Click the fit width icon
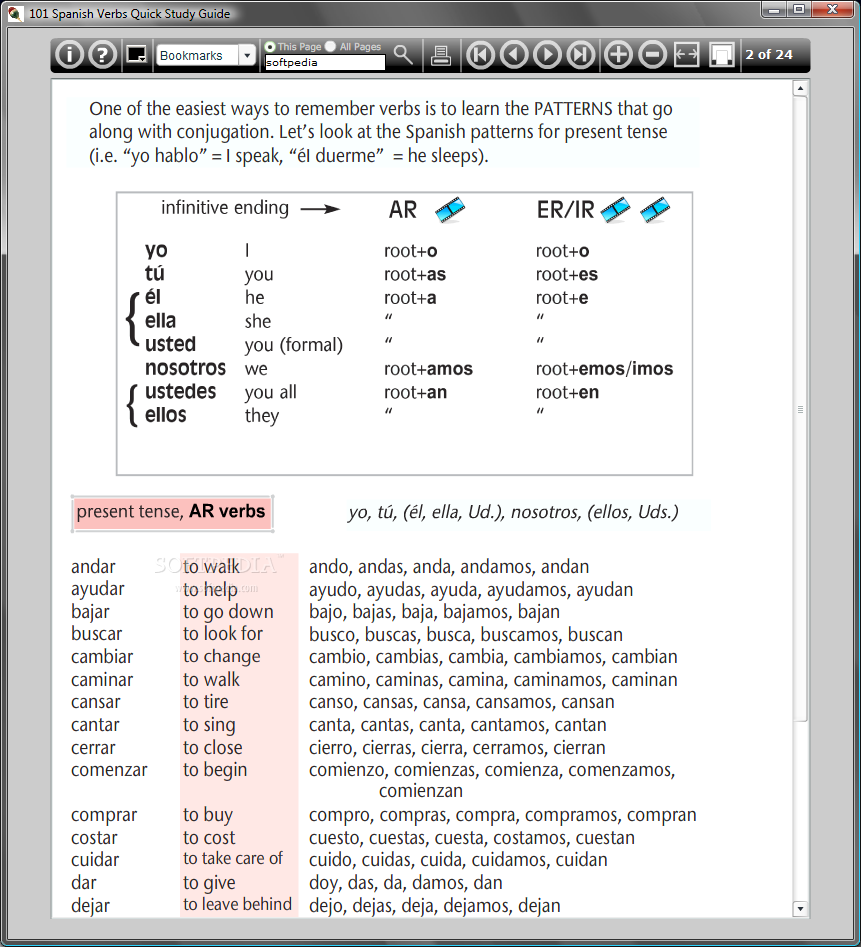Image resolution: width=861 pixels, height=947 pixels. 687,55
